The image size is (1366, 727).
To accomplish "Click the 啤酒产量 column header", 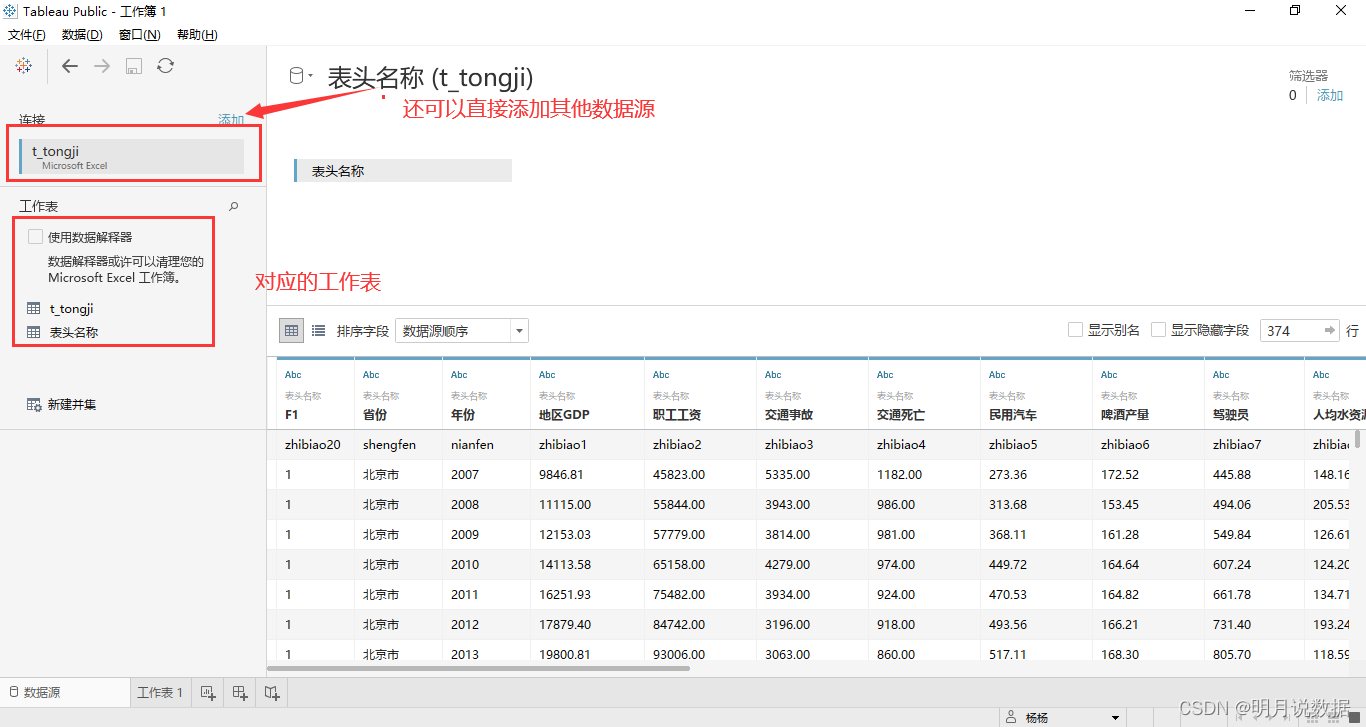I will 1125,414.
